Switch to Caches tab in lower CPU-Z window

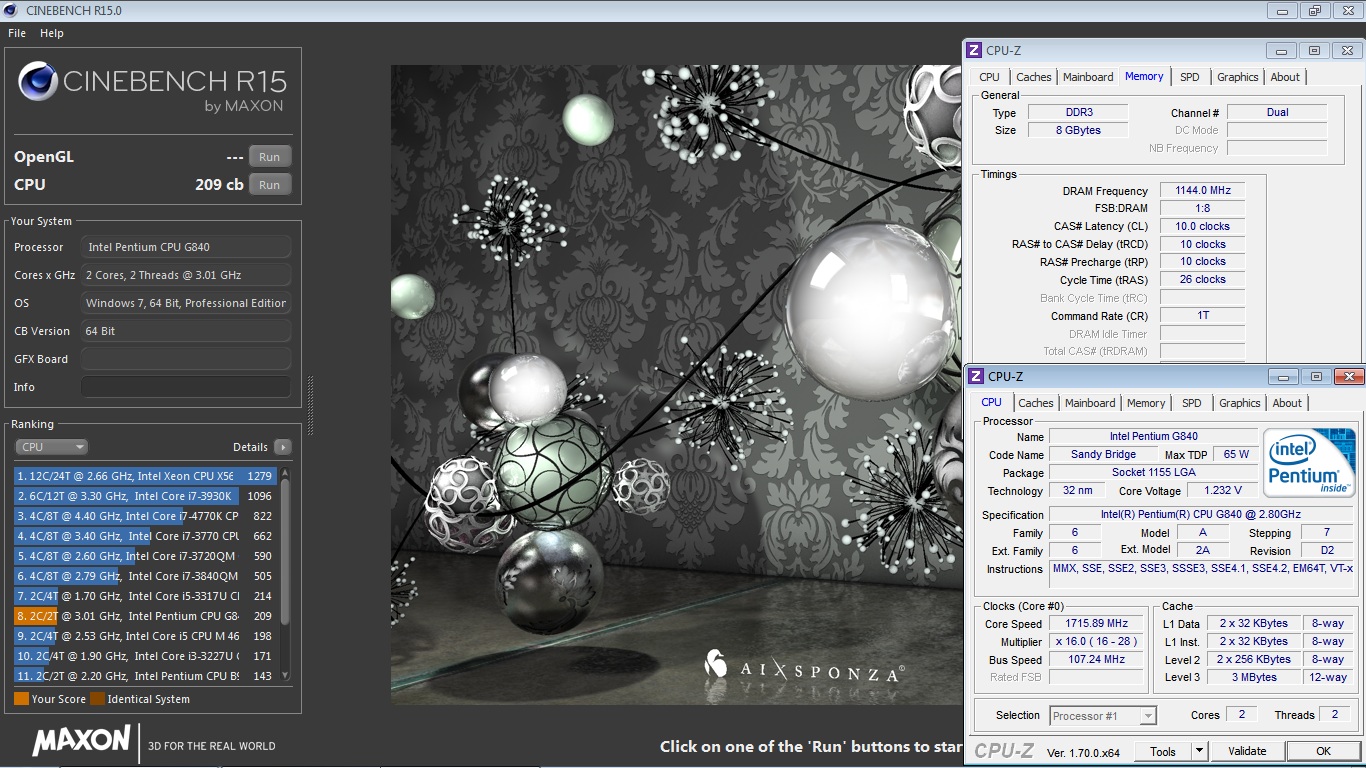tap(1035, 403)
